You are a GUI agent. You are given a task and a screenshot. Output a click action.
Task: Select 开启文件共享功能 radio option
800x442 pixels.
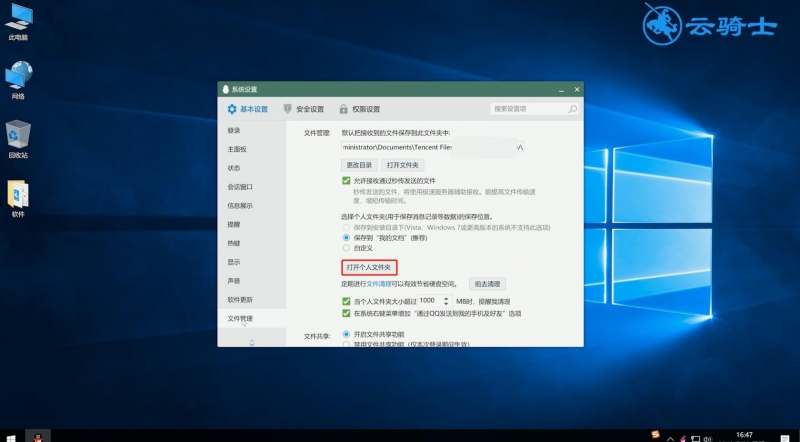click(x=346, y=334)
